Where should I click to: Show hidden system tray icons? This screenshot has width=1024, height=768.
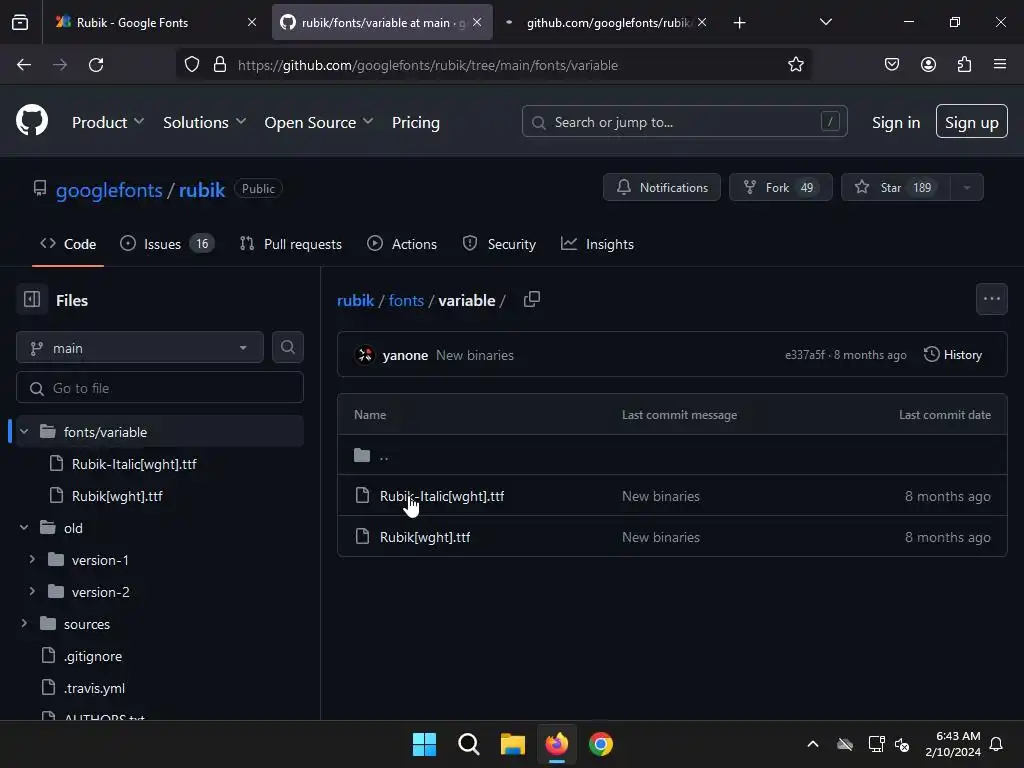(812, 744)
